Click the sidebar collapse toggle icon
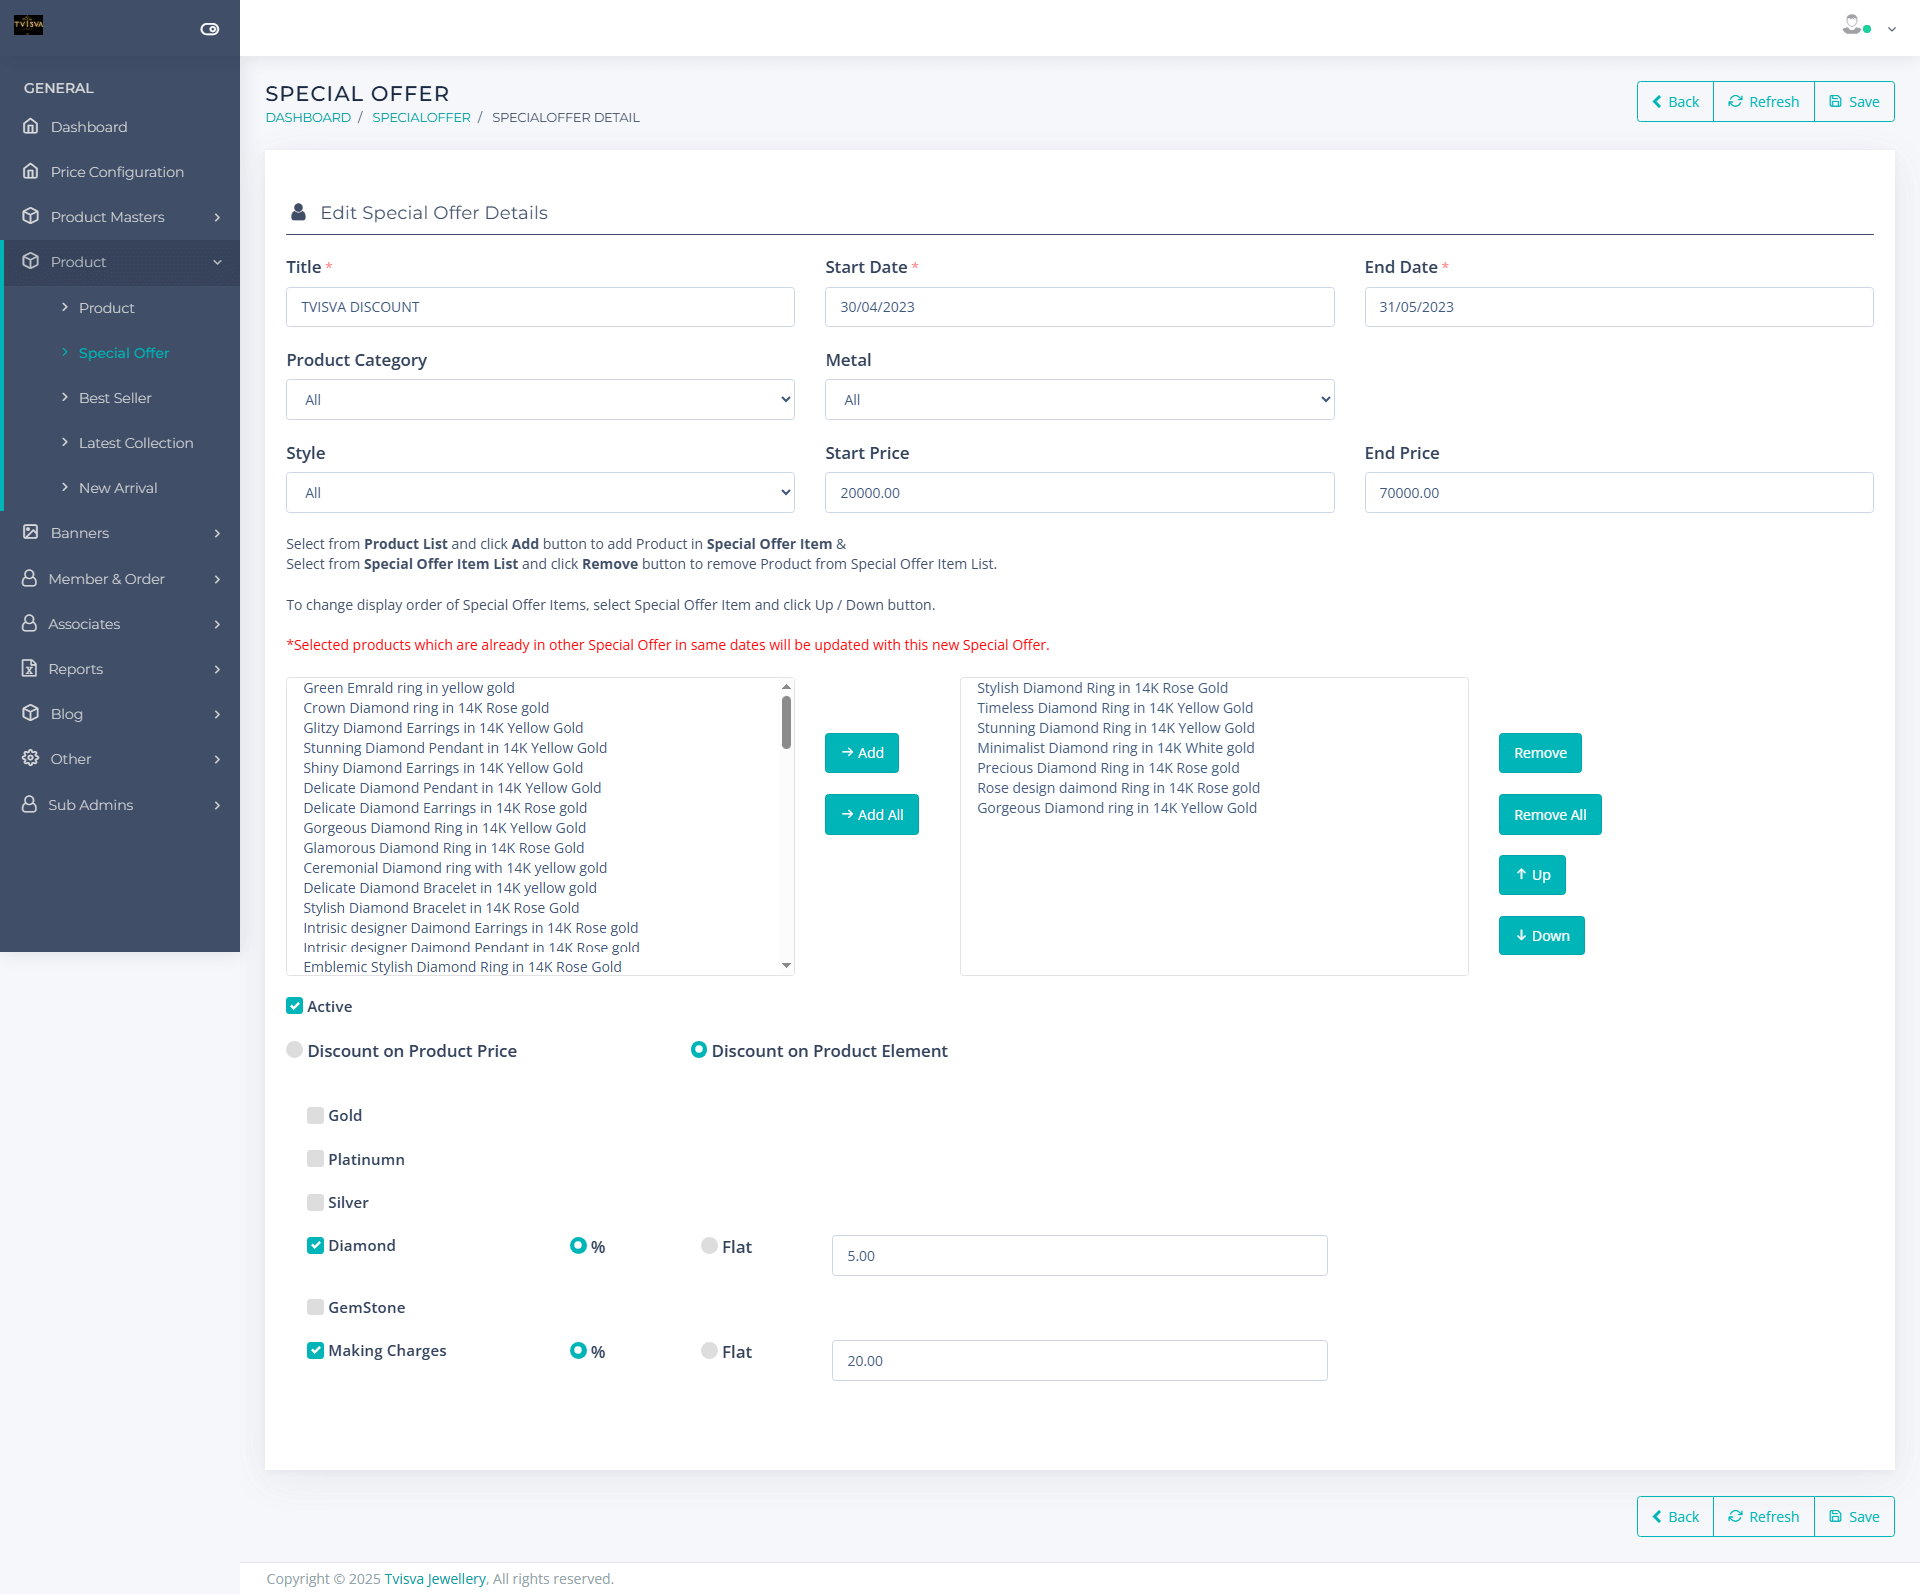 click(210, 29)
